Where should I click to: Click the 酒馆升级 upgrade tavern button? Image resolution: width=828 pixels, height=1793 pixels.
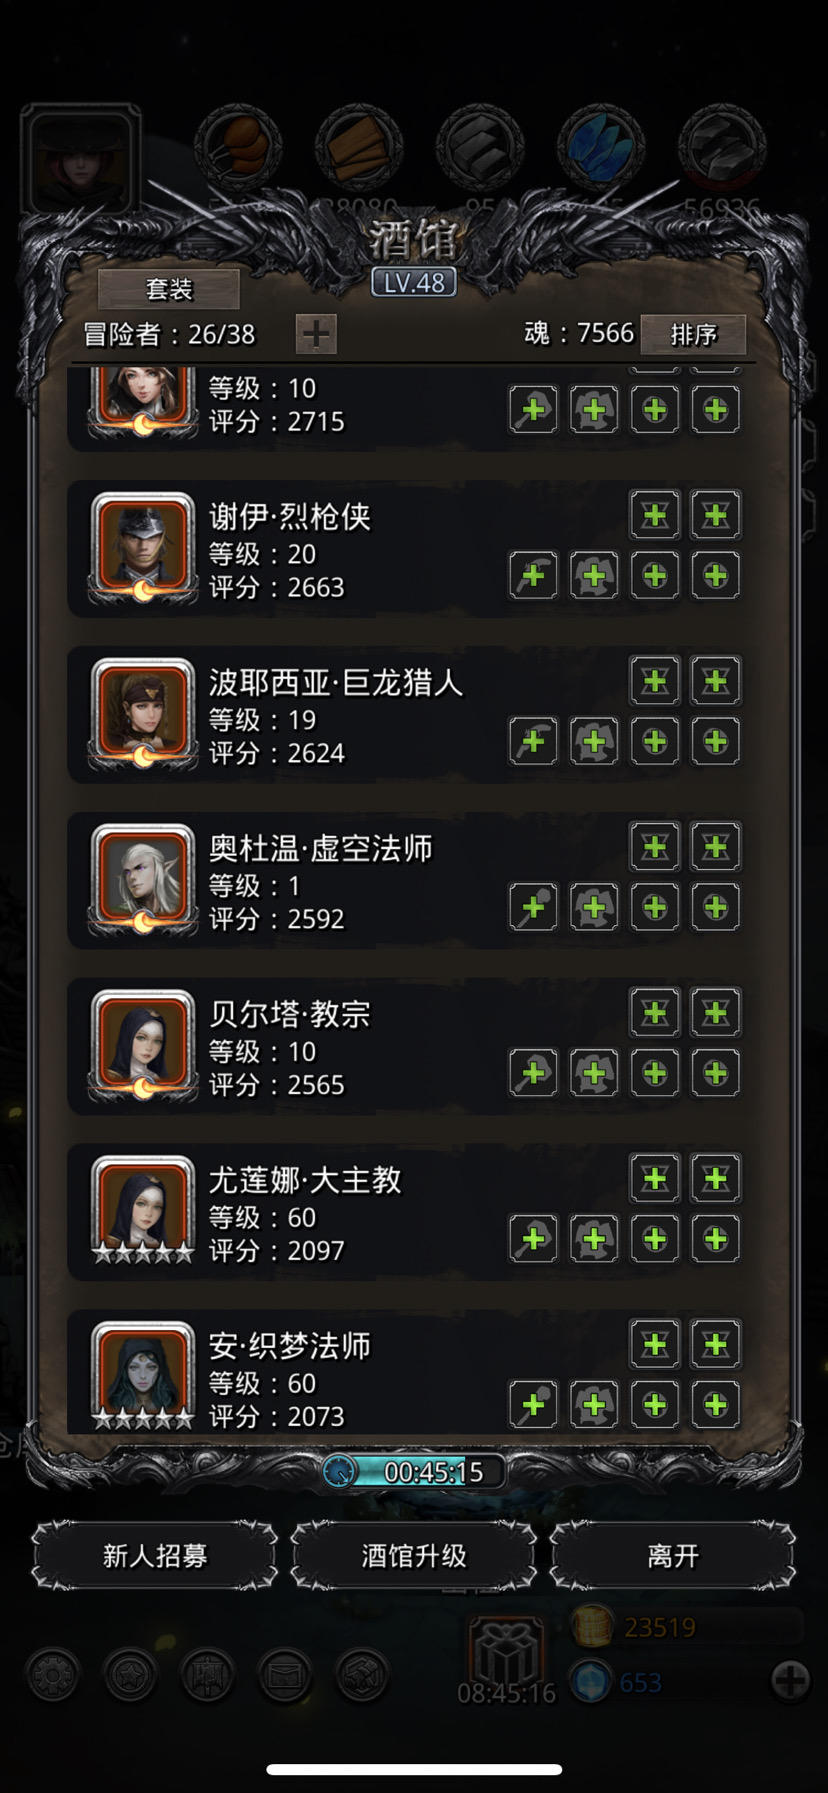click(414, 1555)
